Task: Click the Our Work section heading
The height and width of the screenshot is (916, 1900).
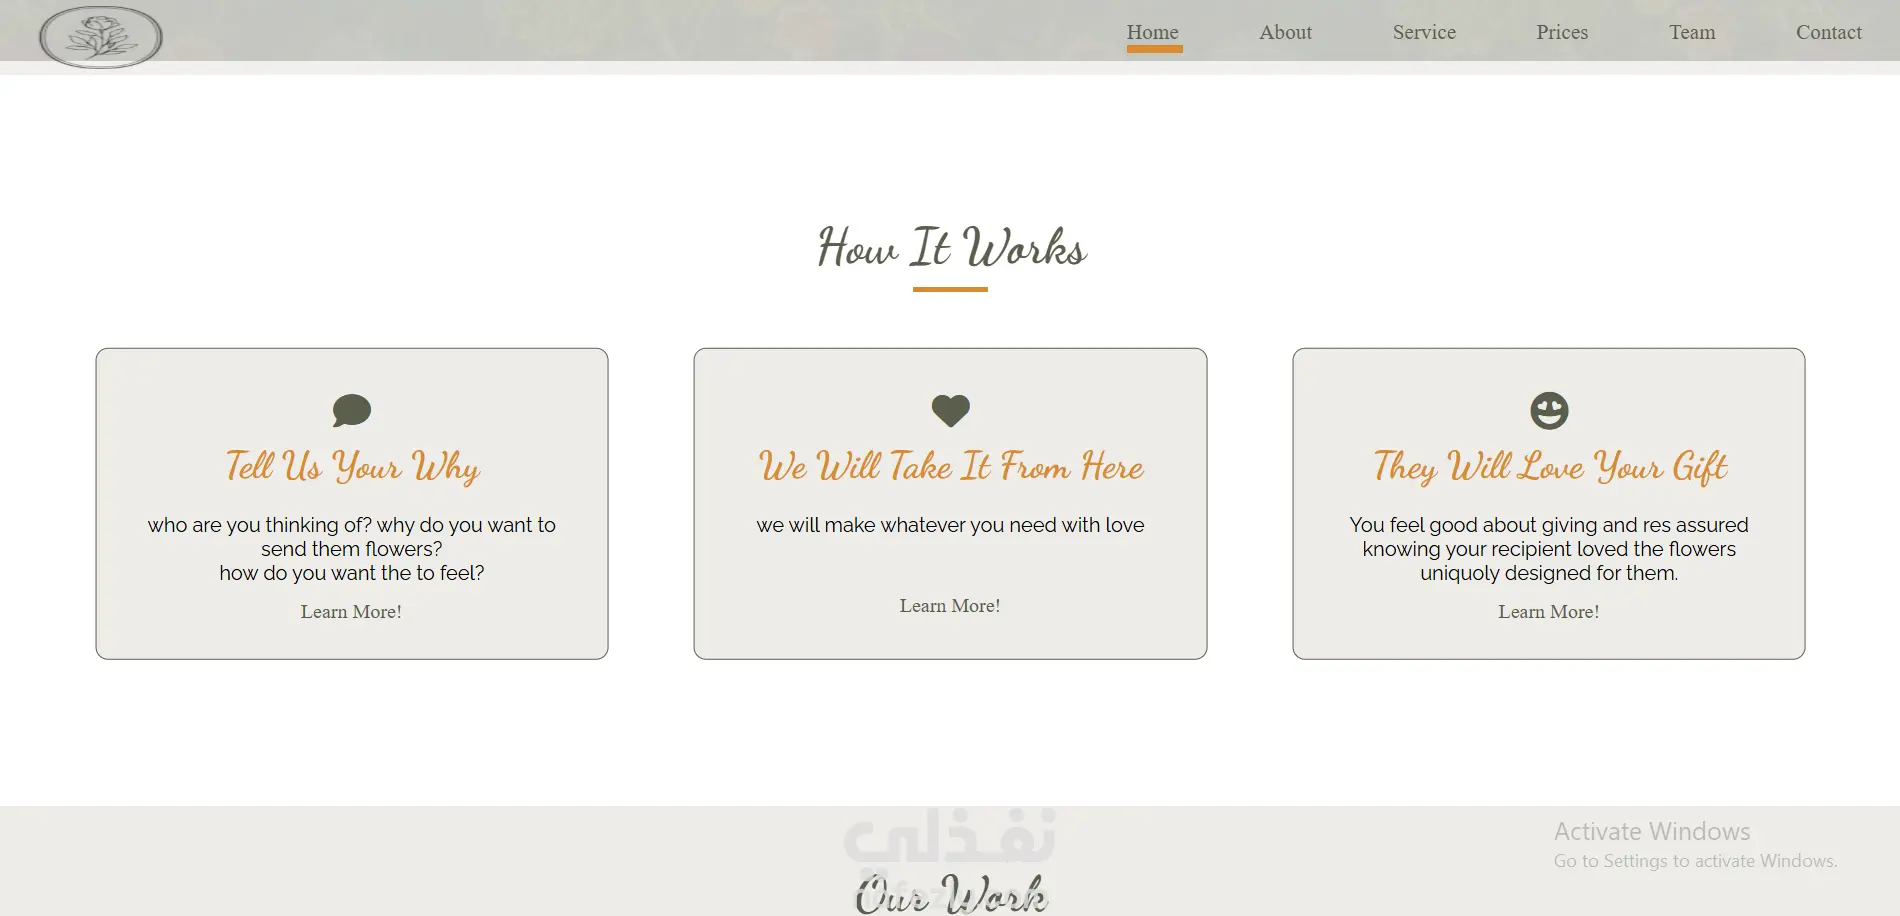Action: [x=951, y=893]
